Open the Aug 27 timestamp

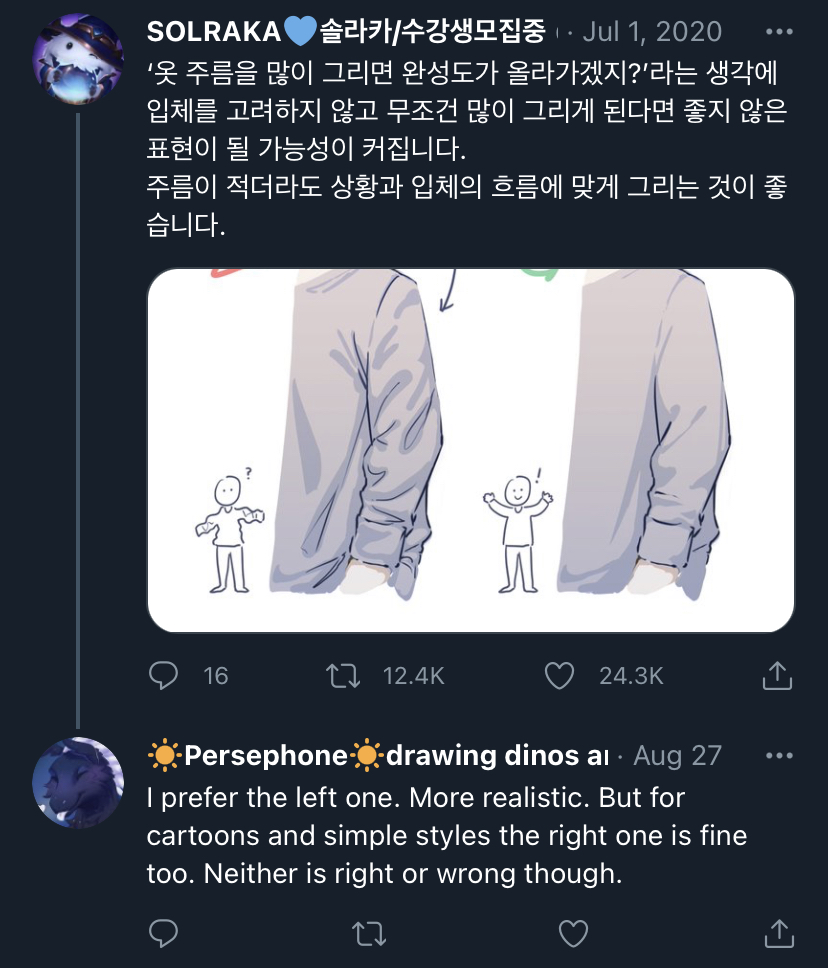(677, 756)
